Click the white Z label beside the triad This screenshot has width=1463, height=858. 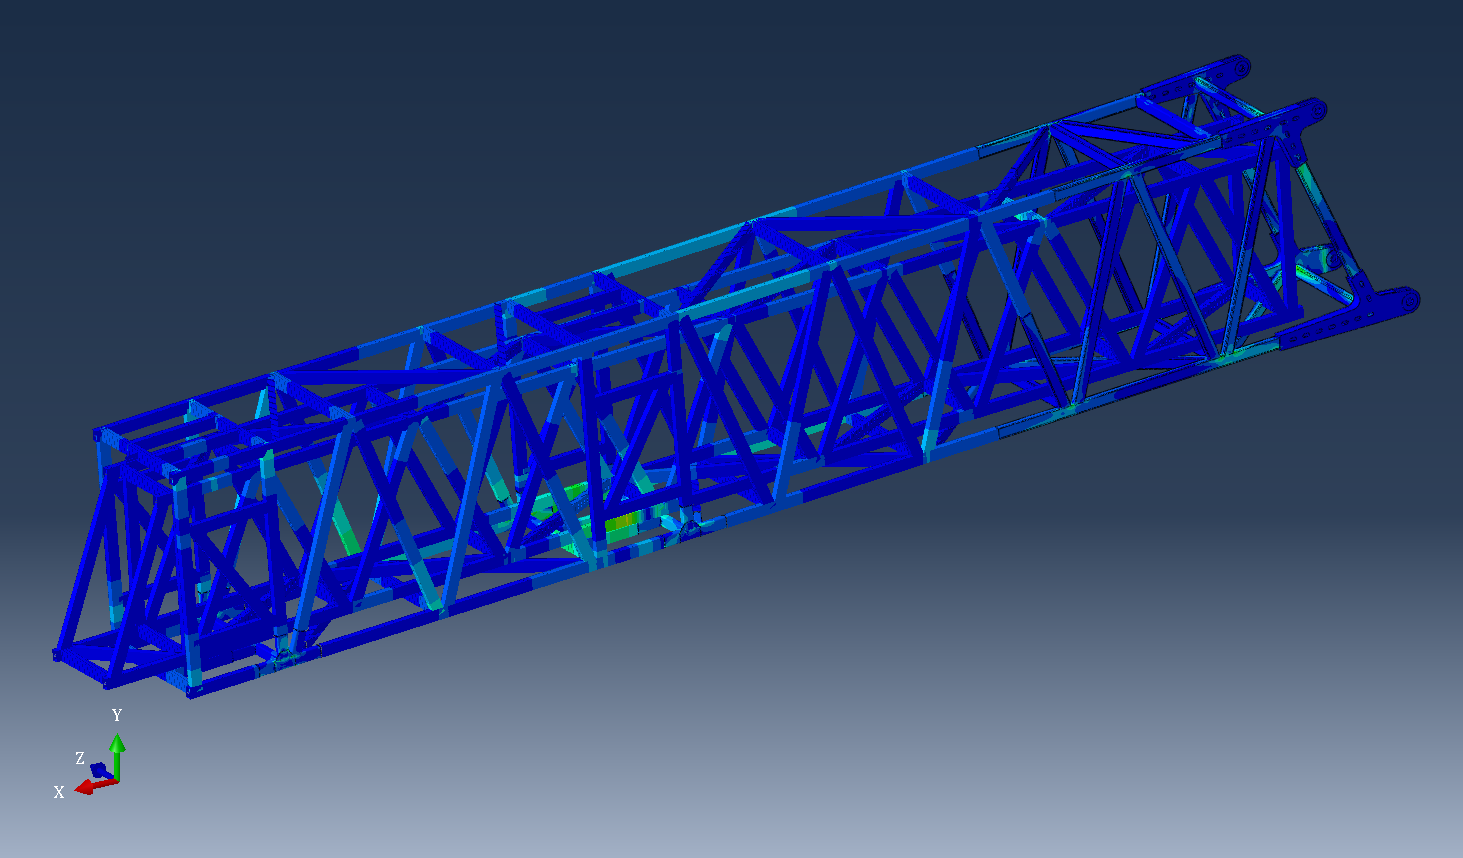tap(80, 758)
